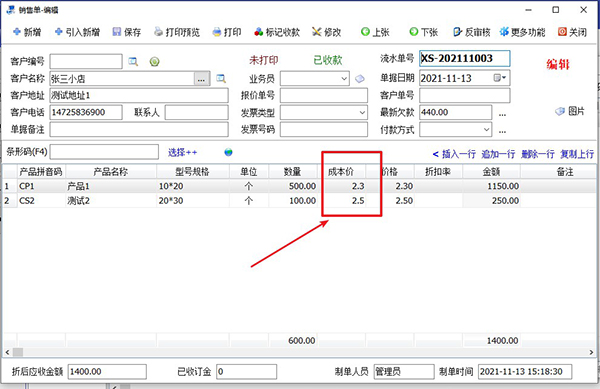Click the 折后应收金额 field
The height and width of the screenshot is (389, 600).
click(x=107, y=371)
